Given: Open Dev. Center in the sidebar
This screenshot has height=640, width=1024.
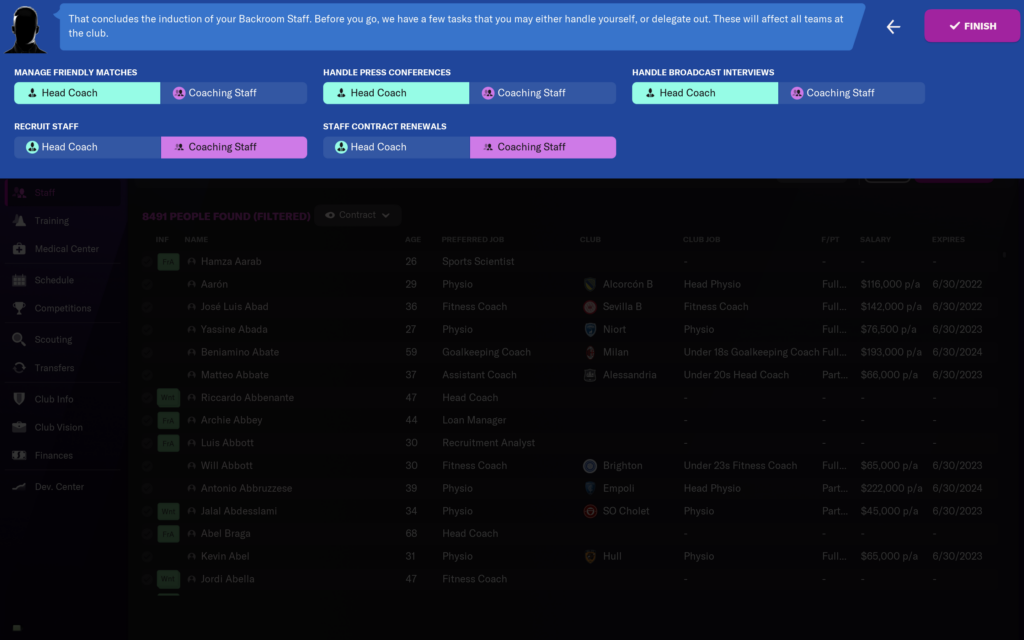Looking at the screenshot, I should pyautogui.click(x=59, y=487).
